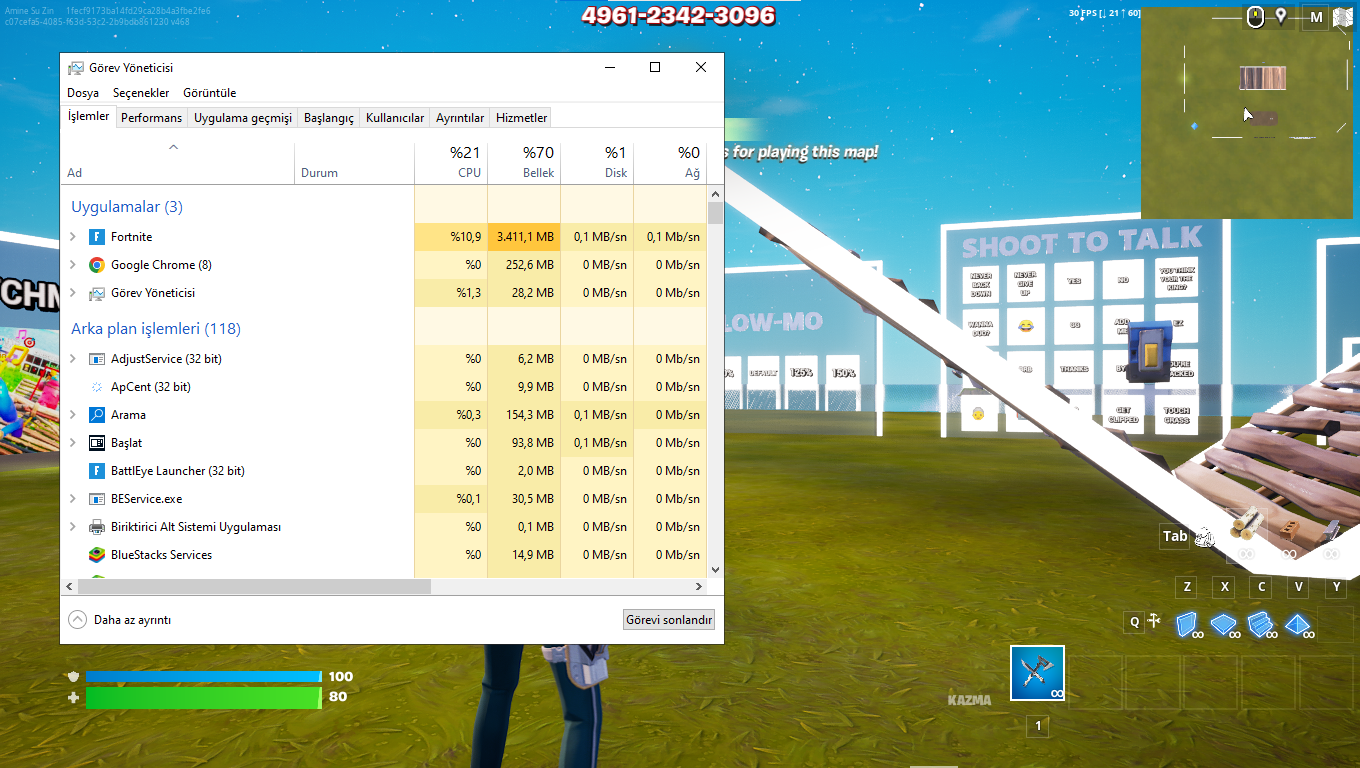1360x768 pixels.
Task: Click the wood material icon in Fortnite
Action: click(1246, 521)
